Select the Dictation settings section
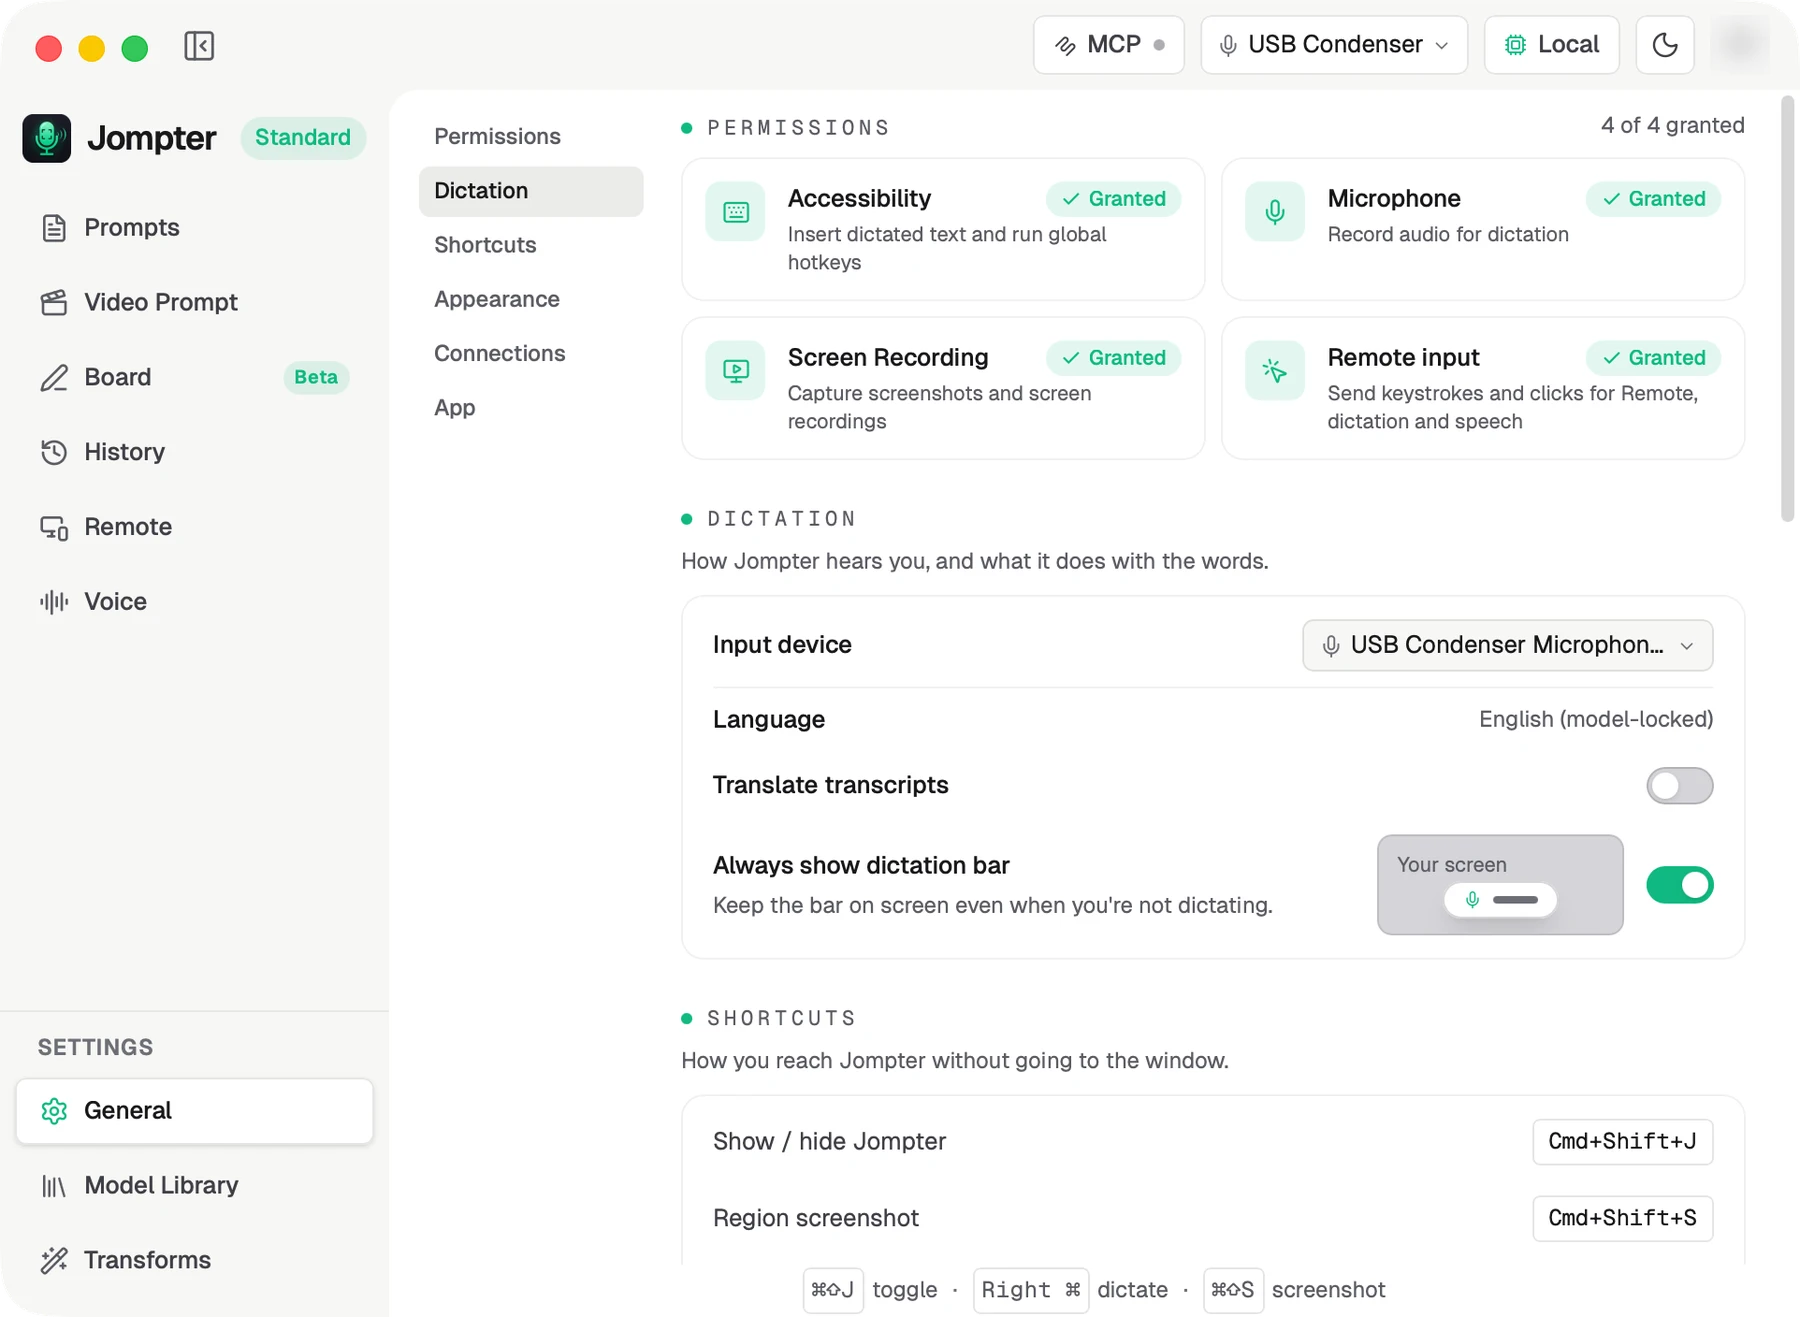 click(531, 191)
